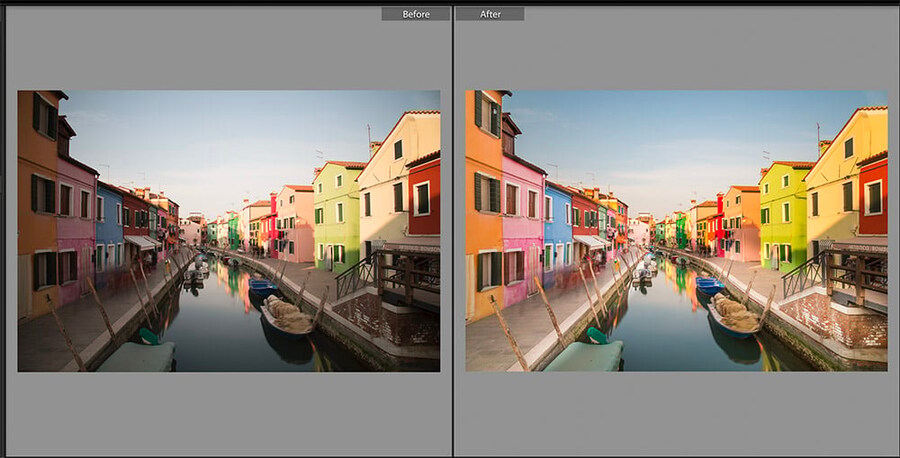The width and height of the screenshot is (900, 458).
Task: Click the sky in the Before photo
Action: [220, 130]
